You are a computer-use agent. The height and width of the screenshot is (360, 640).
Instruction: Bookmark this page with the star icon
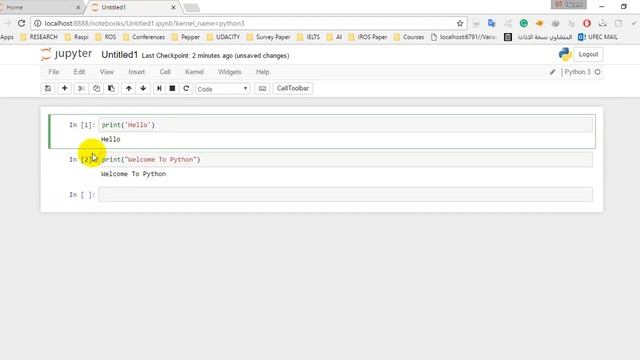click(460, 23)
